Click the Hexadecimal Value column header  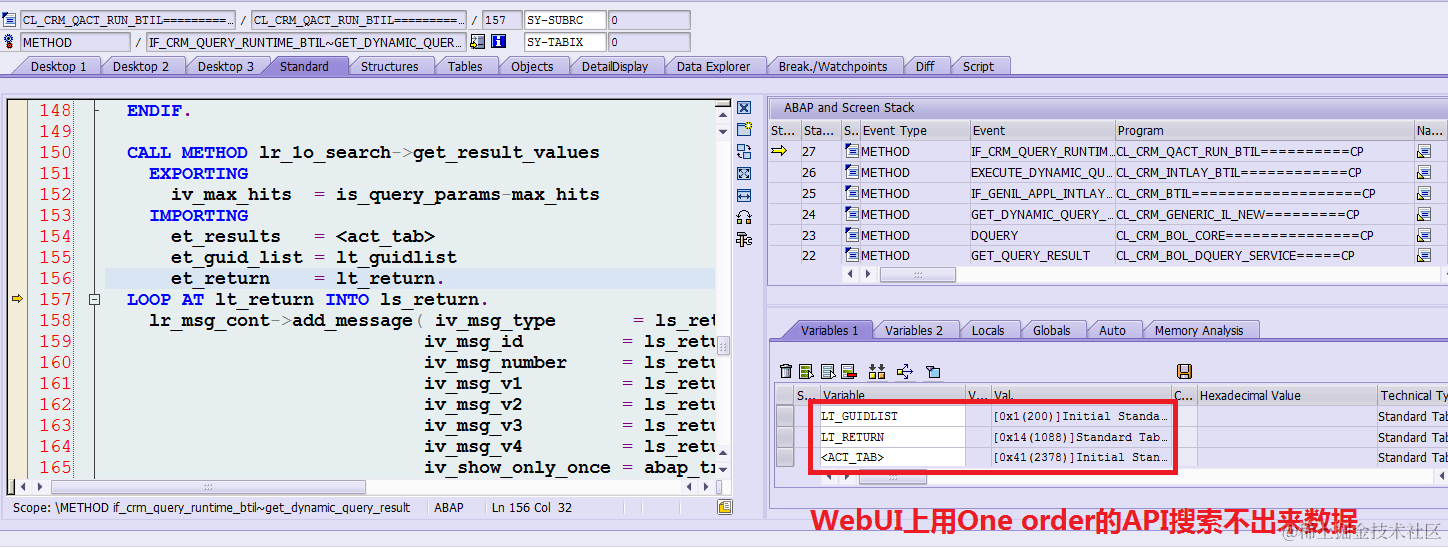(x=1287, y=395)
